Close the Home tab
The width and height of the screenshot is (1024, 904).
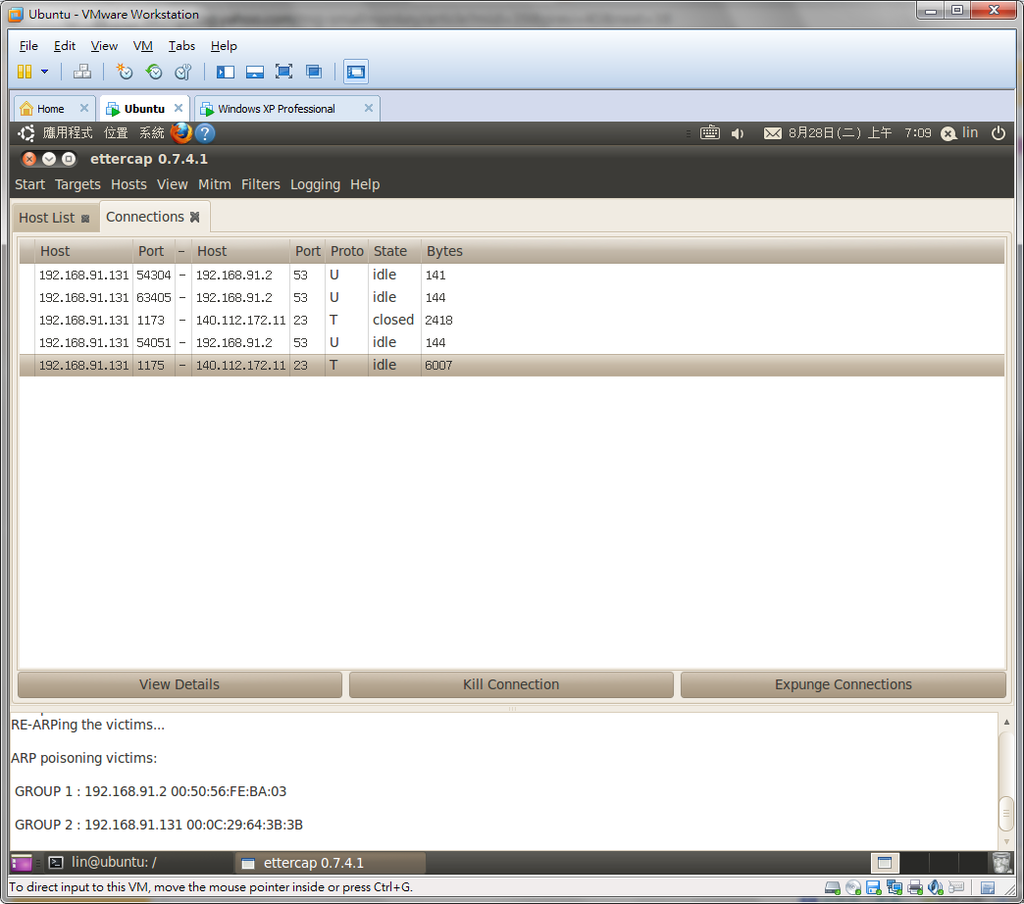point(84,108)
